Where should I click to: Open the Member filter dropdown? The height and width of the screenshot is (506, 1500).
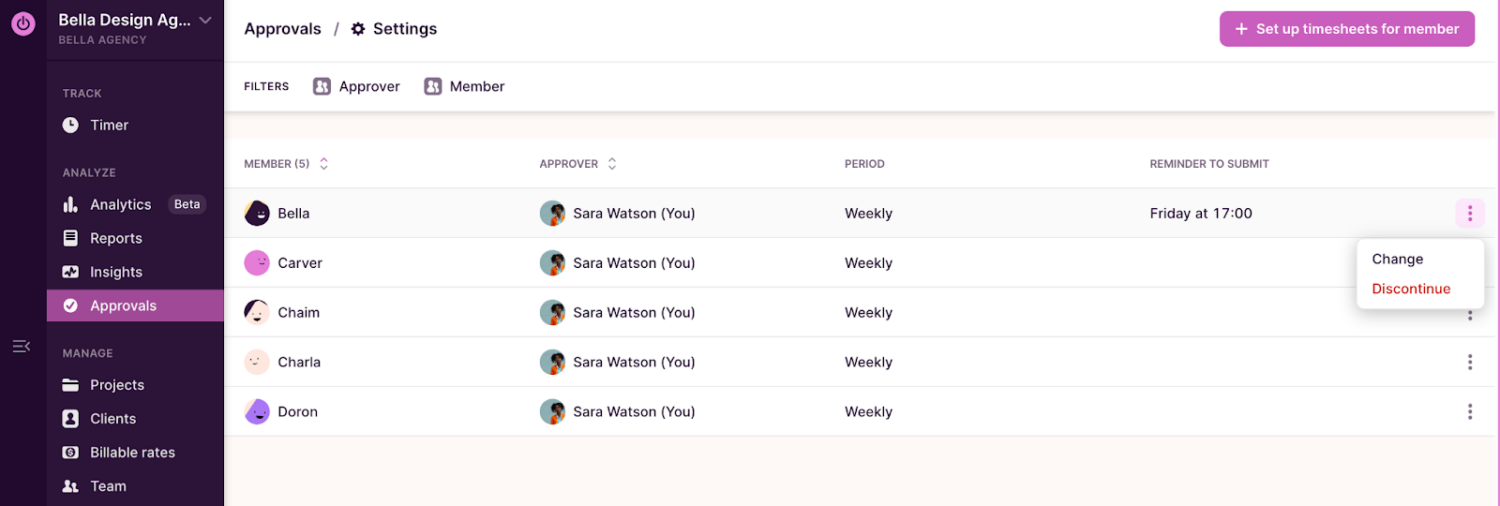464,87
